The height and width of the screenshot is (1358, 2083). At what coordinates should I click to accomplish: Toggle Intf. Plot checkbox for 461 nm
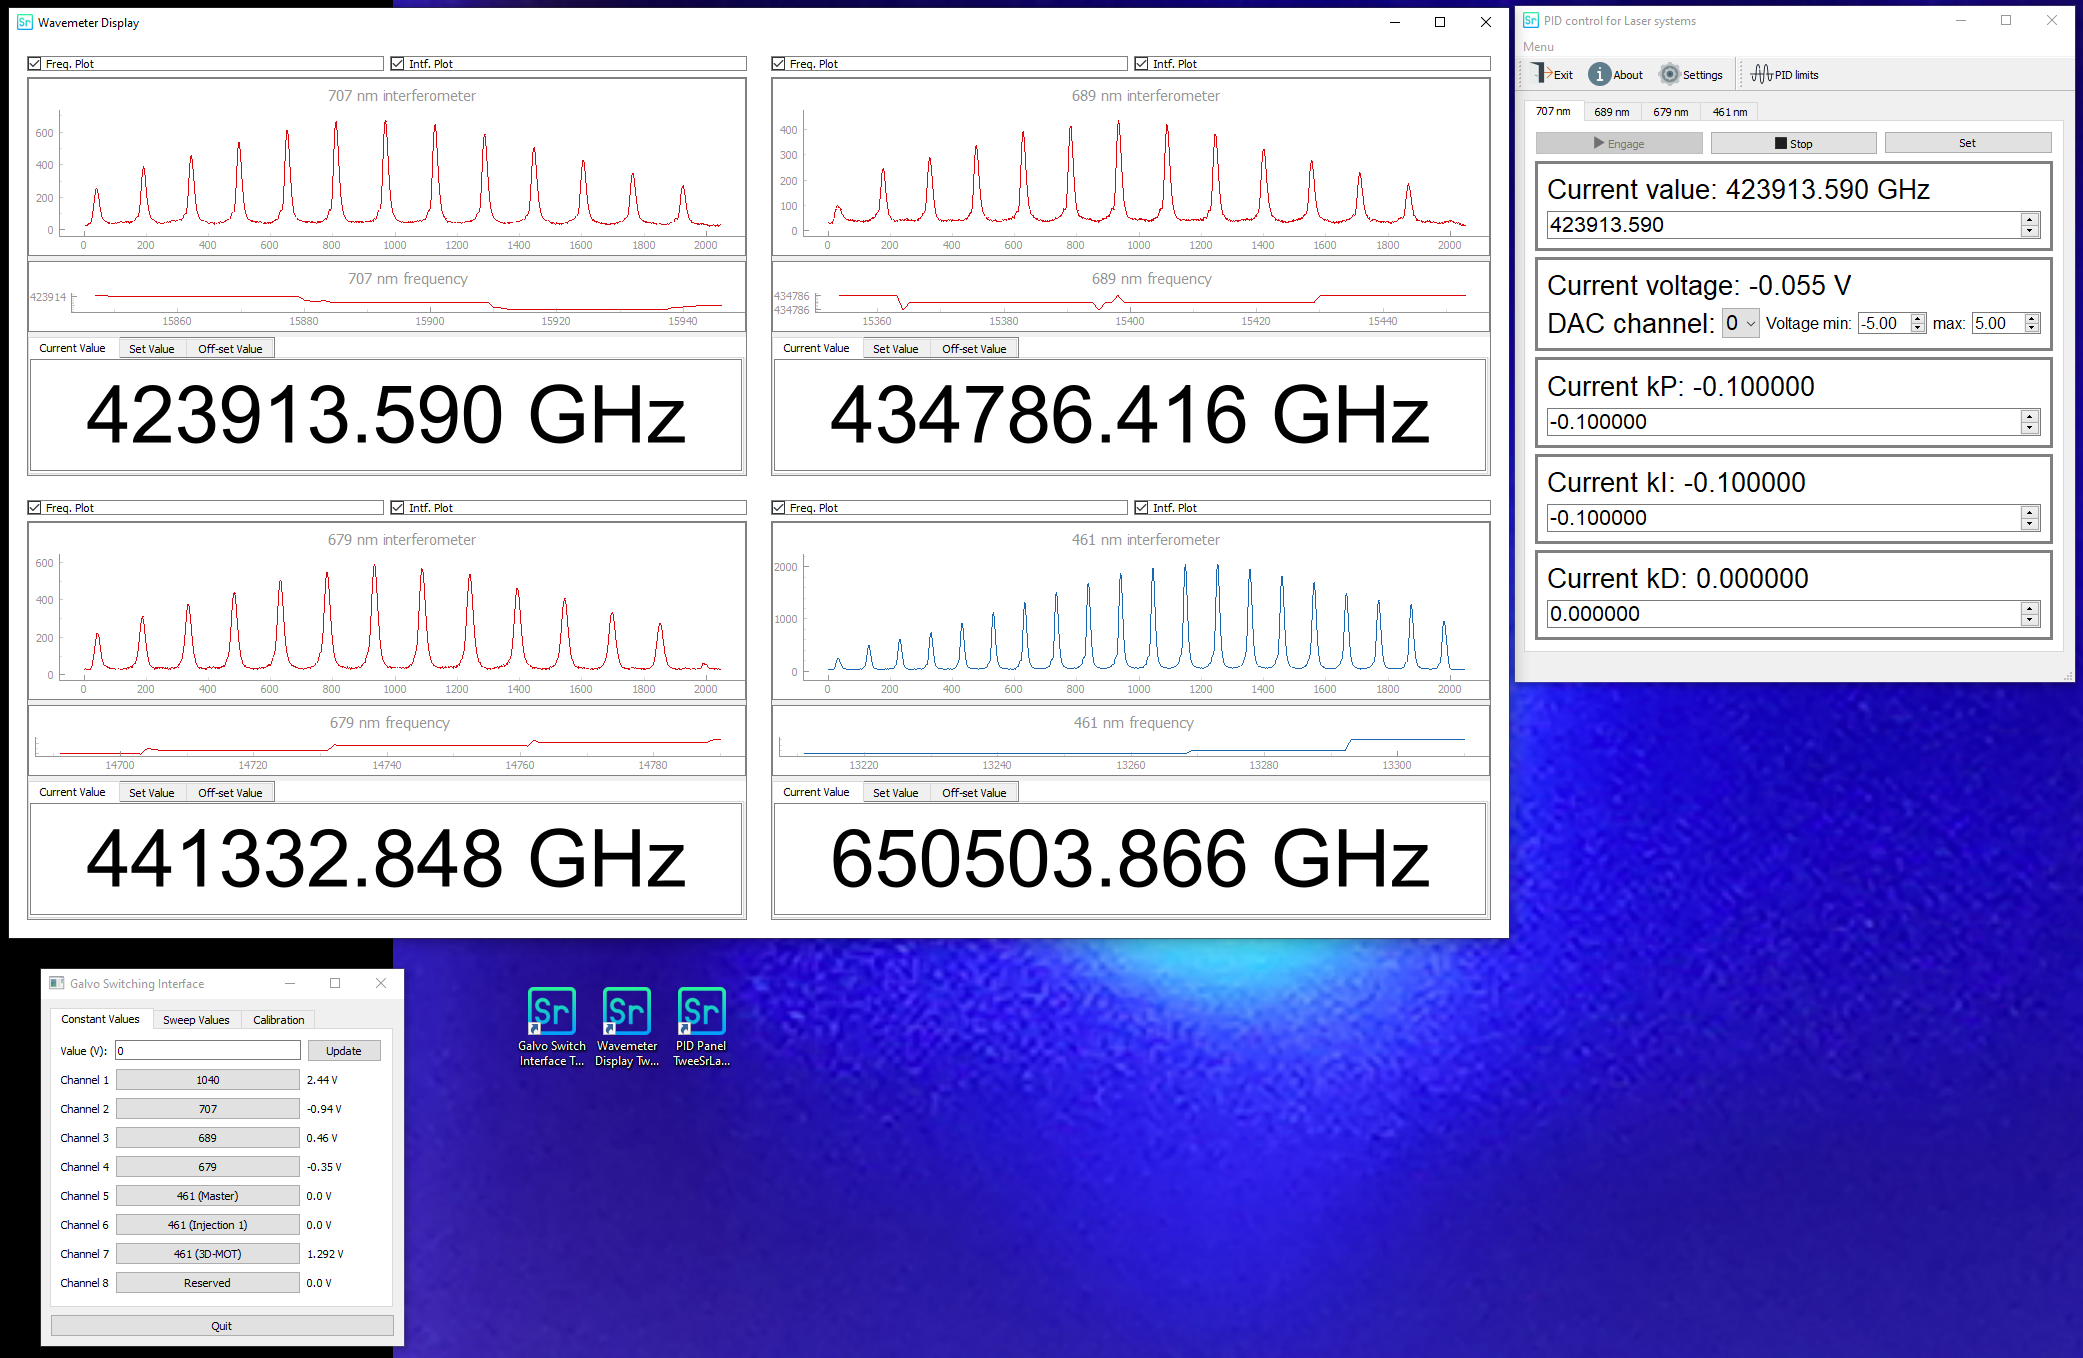pyautogui.click(x=1142, y=507)
